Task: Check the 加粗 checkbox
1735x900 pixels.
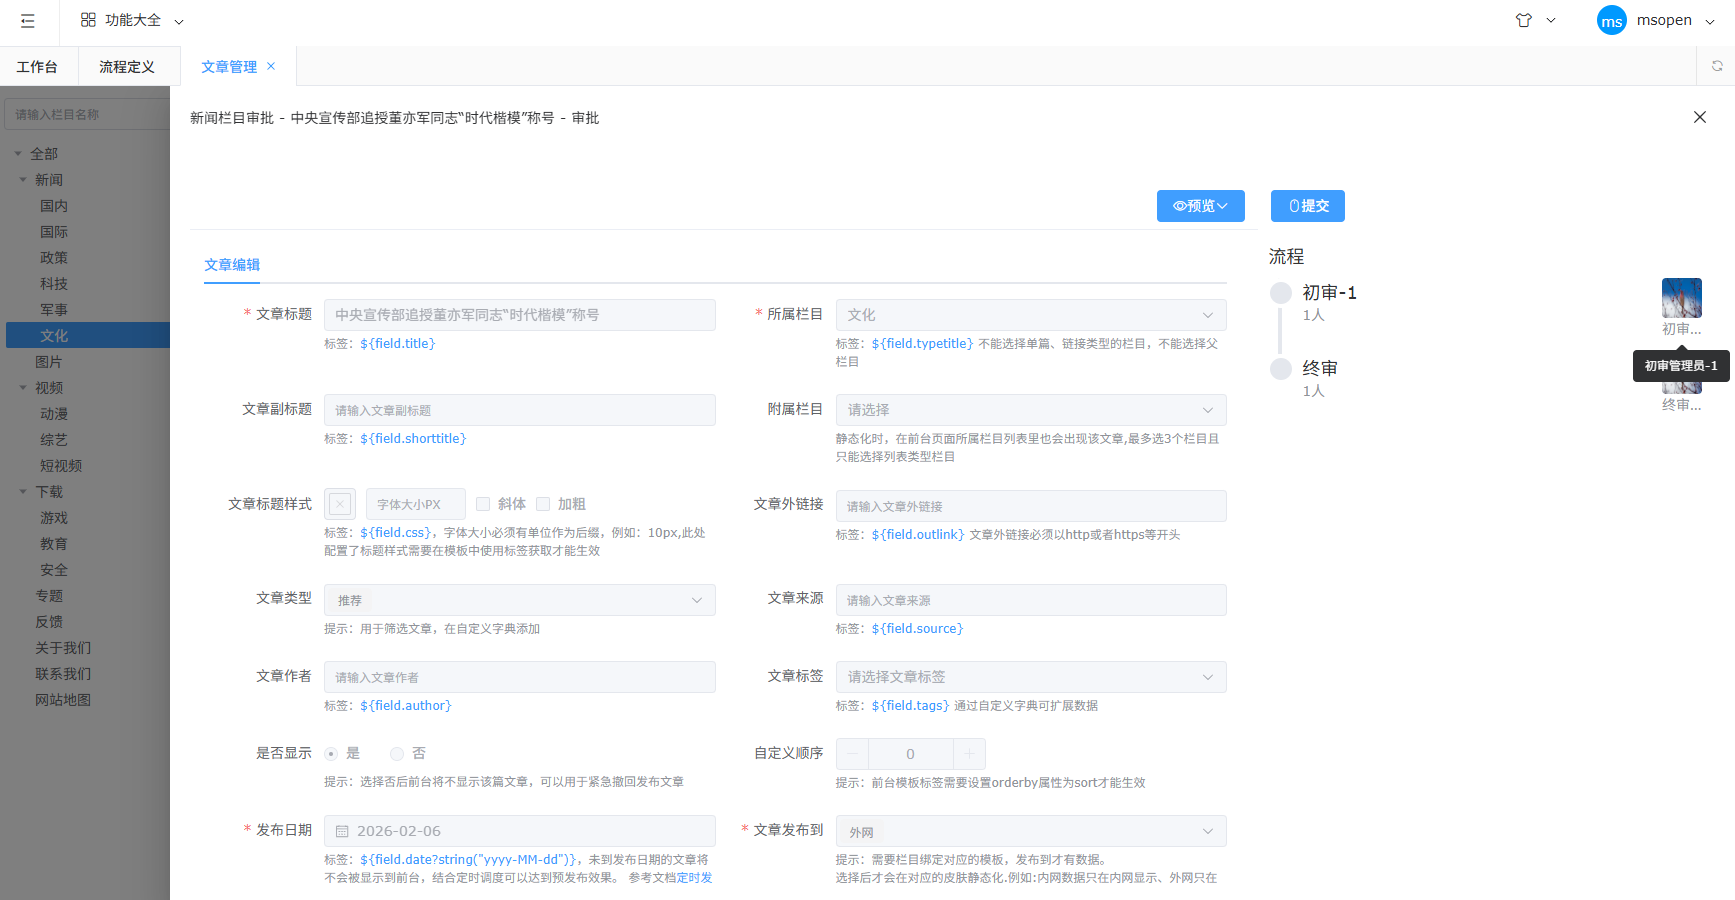Action: (x=543, y=504)
